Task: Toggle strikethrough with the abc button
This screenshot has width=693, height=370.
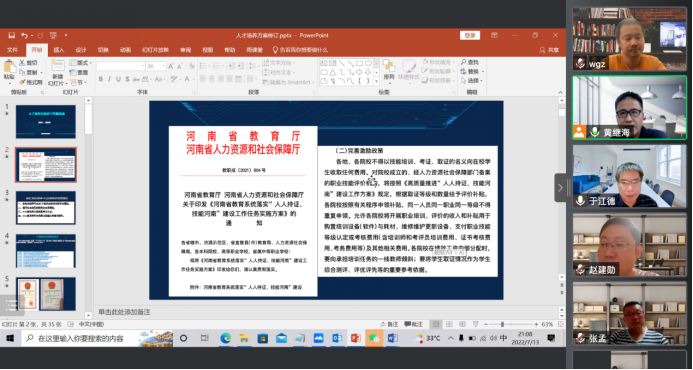Action: 136,79
